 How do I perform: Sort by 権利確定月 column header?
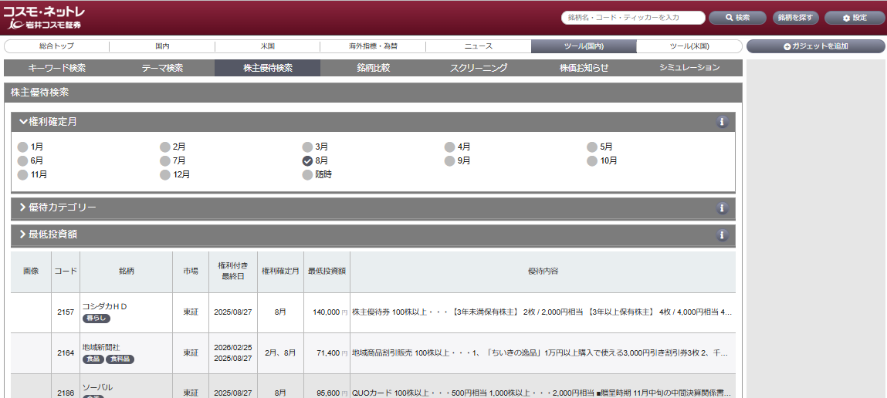pos(280,272)
